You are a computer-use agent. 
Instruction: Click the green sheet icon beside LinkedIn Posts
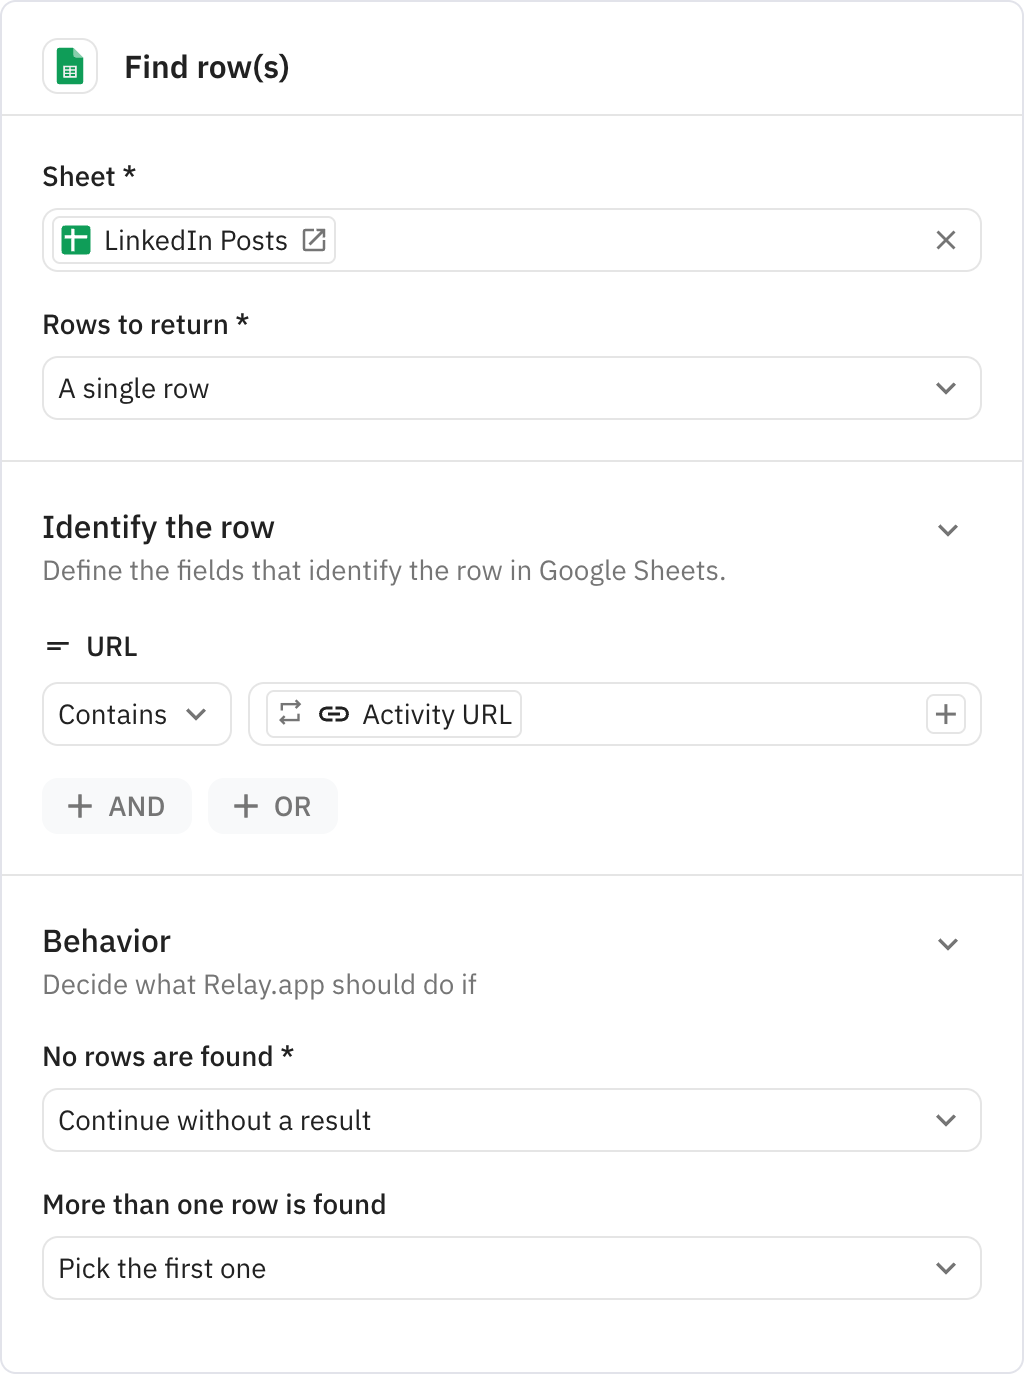pos(76,240)
